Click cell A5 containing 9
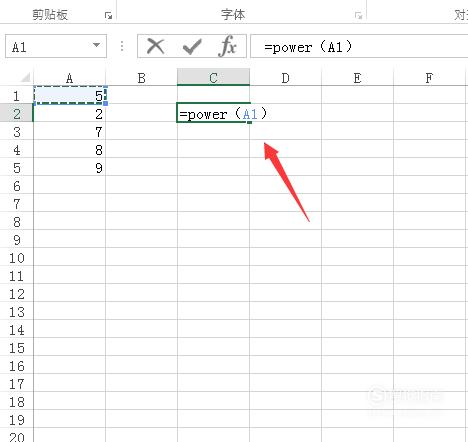The width and height of the screenshot is (468, 442). tap(70, 168)
